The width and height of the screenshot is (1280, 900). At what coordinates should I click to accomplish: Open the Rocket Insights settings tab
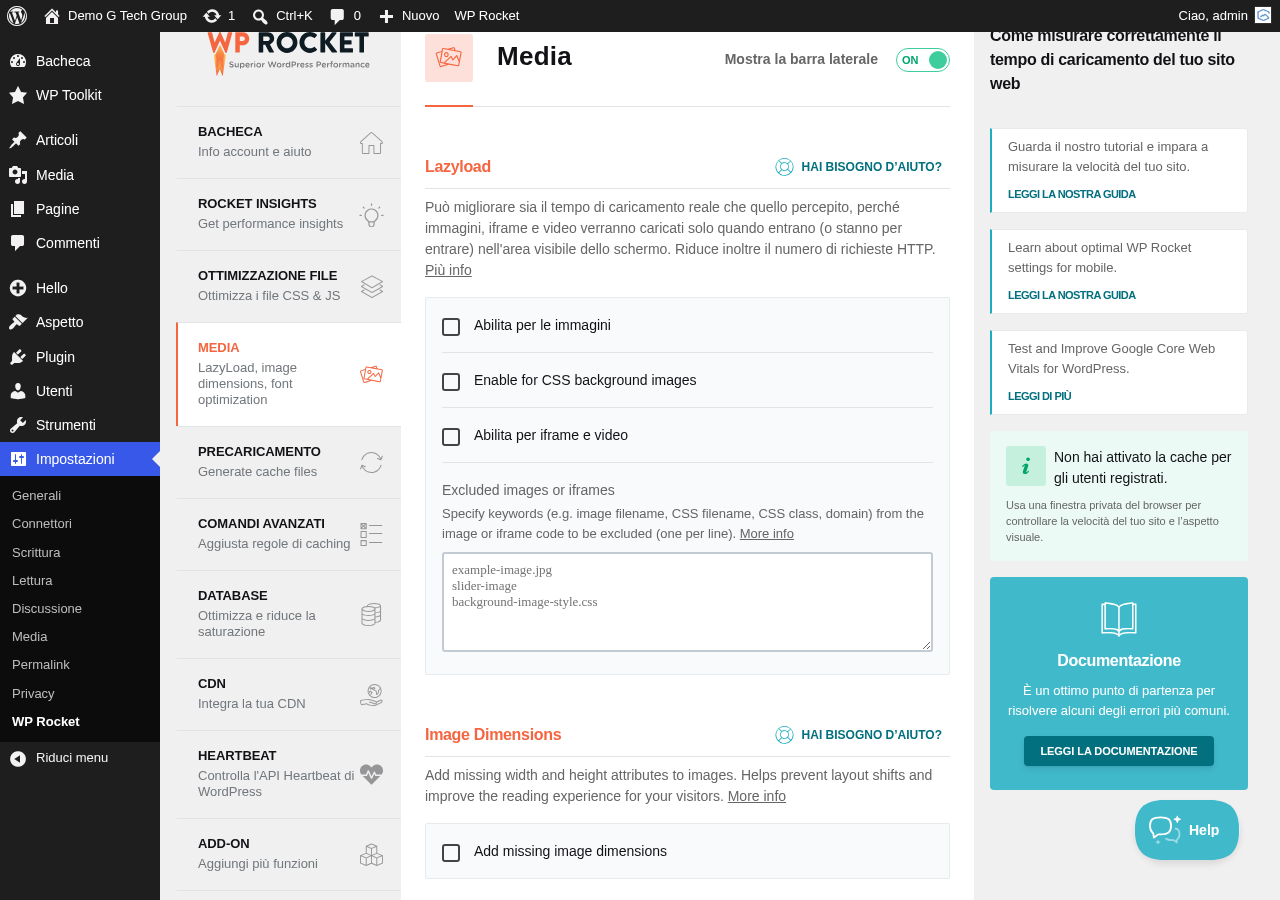[x=288, y=215]
